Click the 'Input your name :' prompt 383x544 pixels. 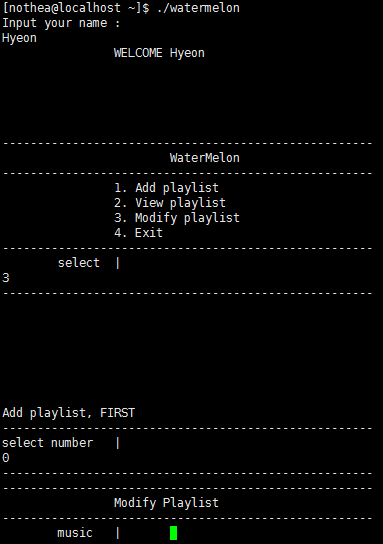[61, 23]
